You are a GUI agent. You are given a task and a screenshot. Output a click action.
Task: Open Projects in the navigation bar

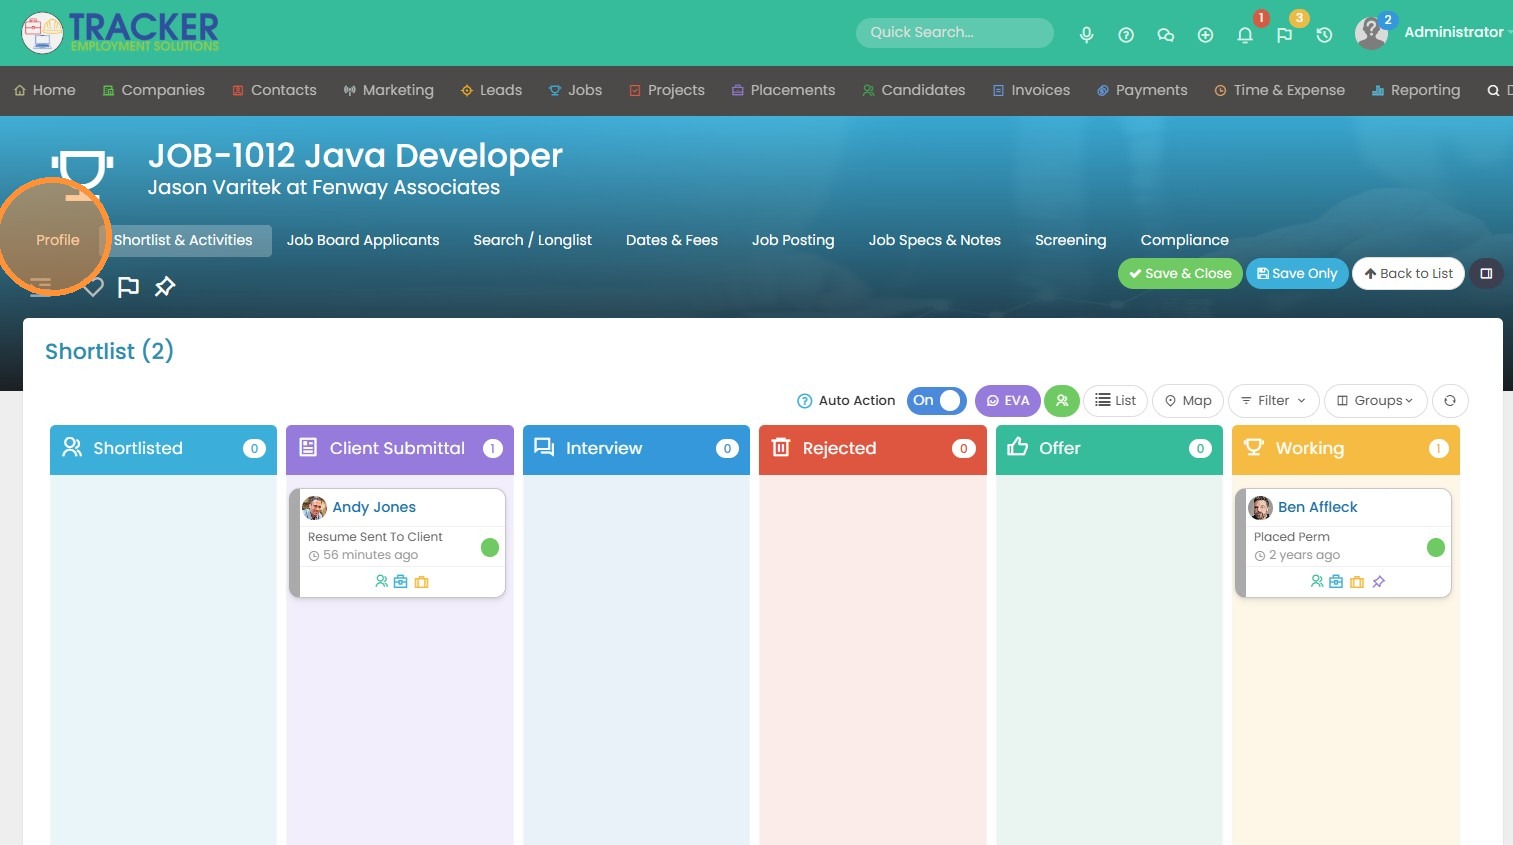click(x=666, y=90)
